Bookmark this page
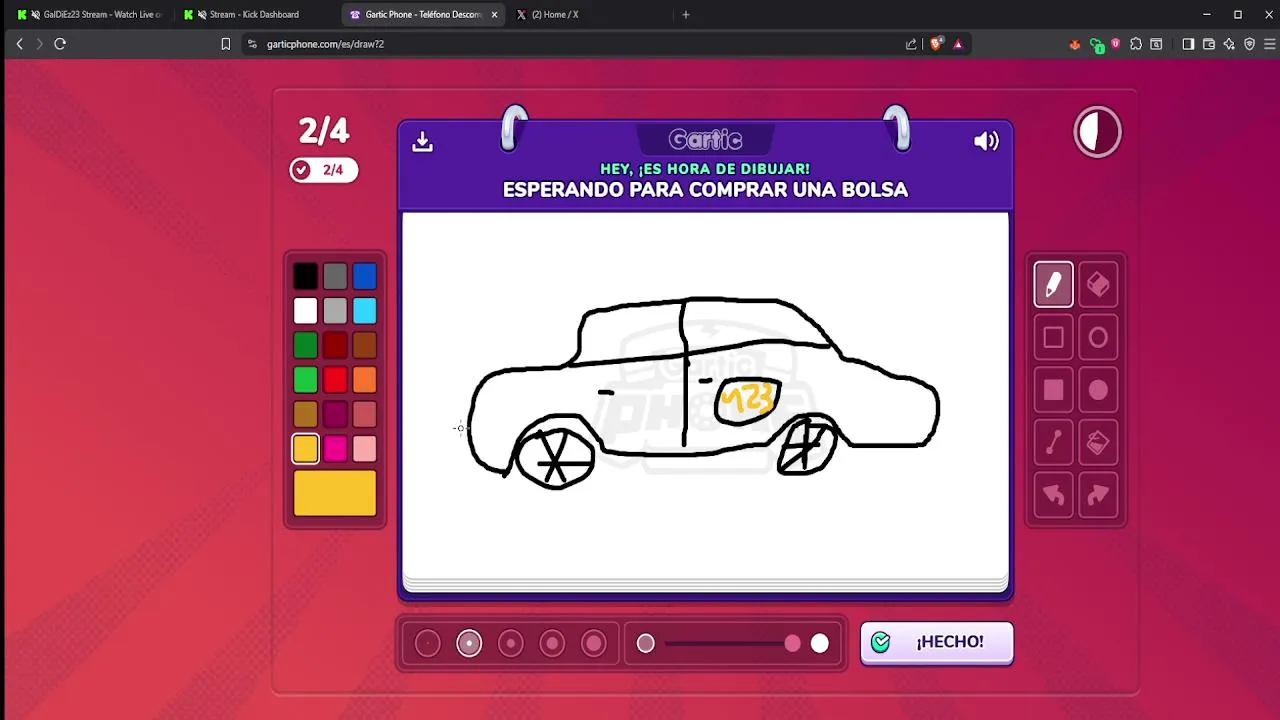Viewport: 1280px width, 720px height. pyautogui.click(x=225, y=44)
